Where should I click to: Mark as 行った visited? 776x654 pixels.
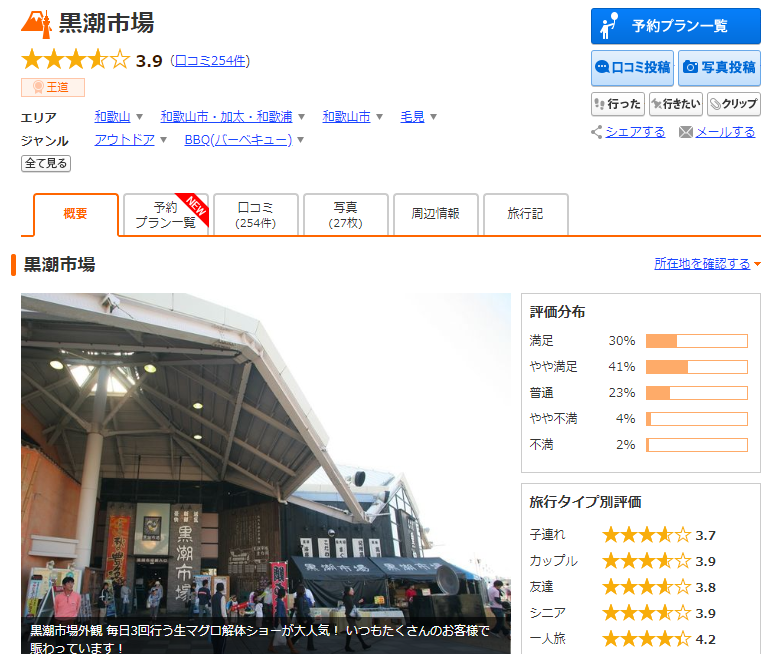tap(617, 104)
